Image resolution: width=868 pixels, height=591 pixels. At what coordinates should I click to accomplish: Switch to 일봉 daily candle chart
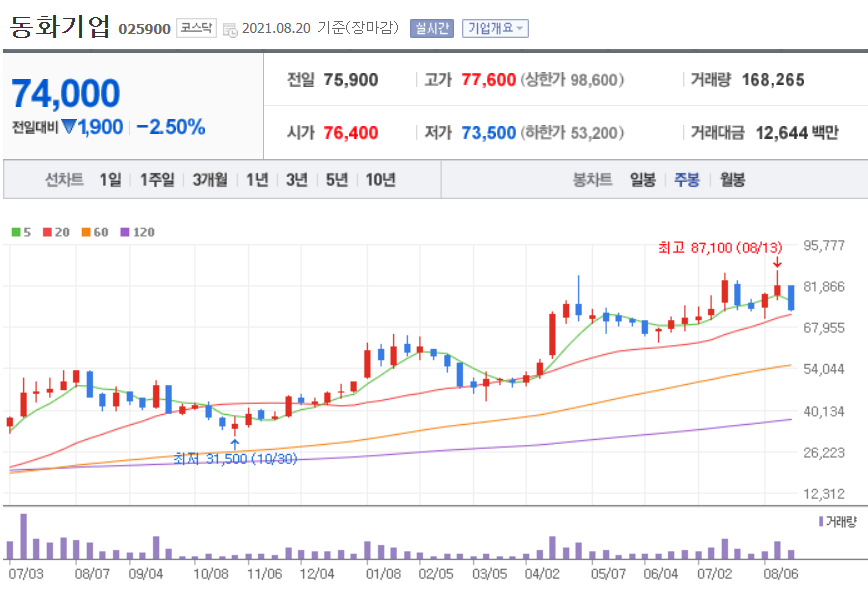pos(643,179)
